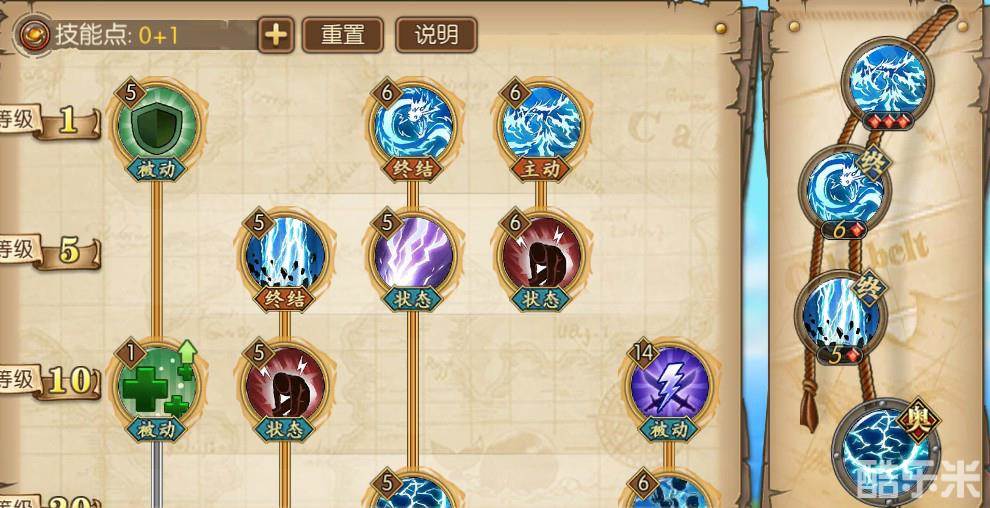Select the lightning dragon 主动 skill

tap(540, 125)
